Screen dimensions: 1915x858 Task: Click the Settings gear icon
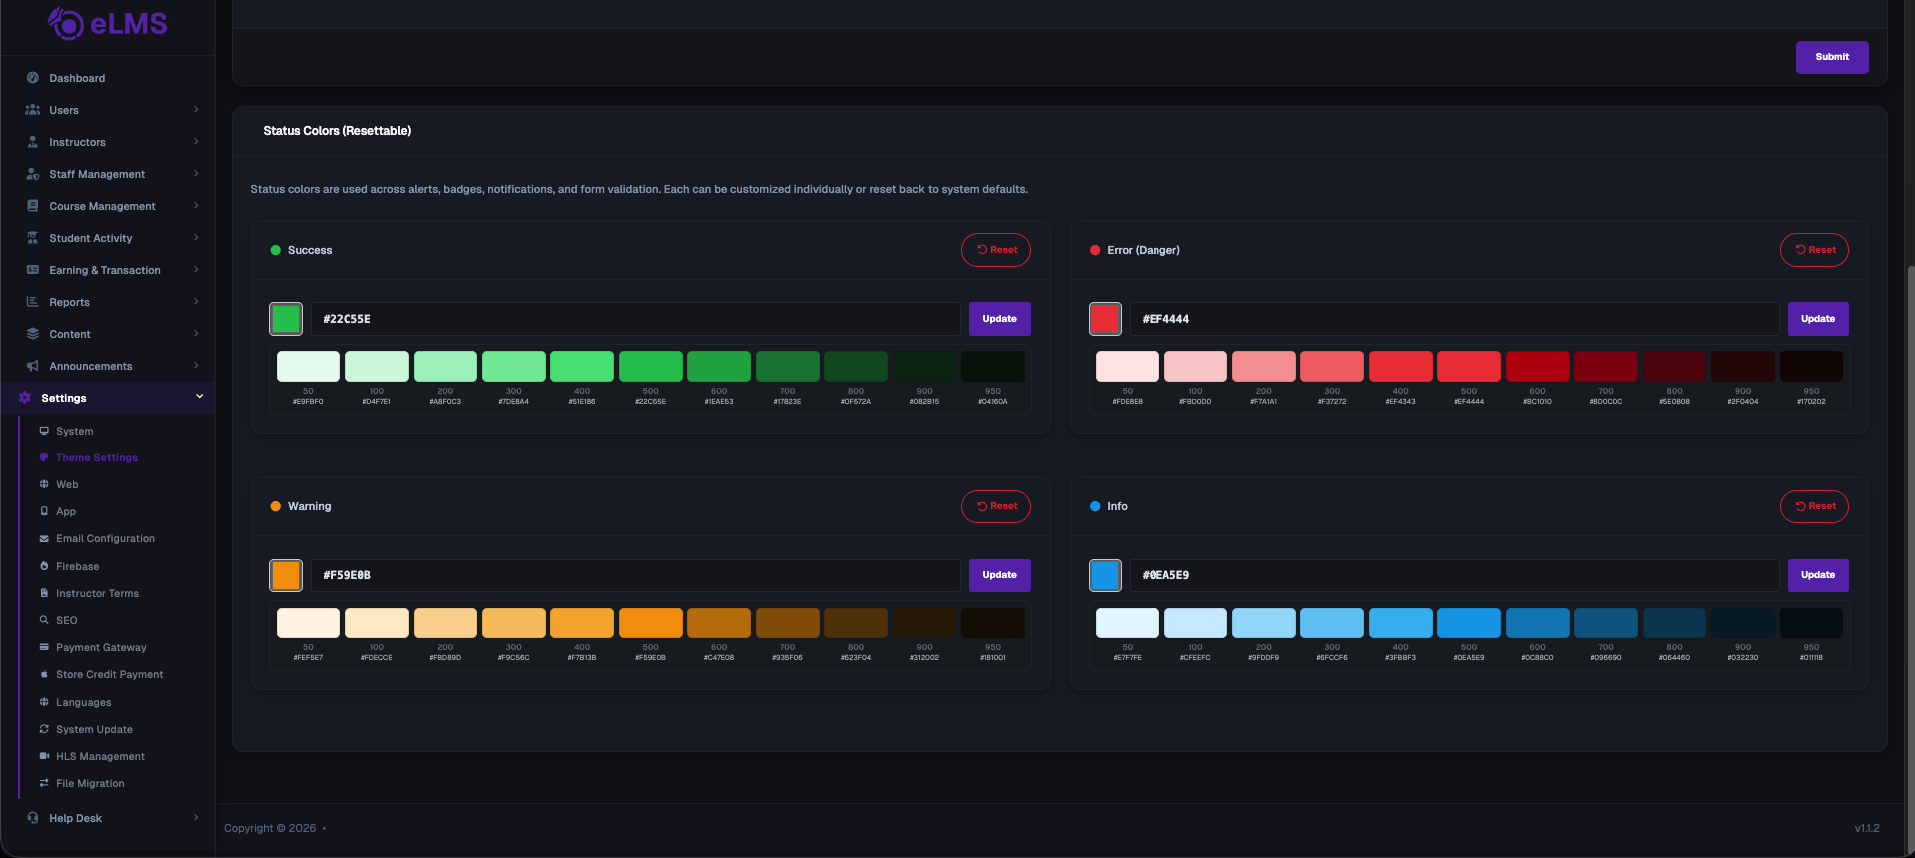click(x=25, y=398)
